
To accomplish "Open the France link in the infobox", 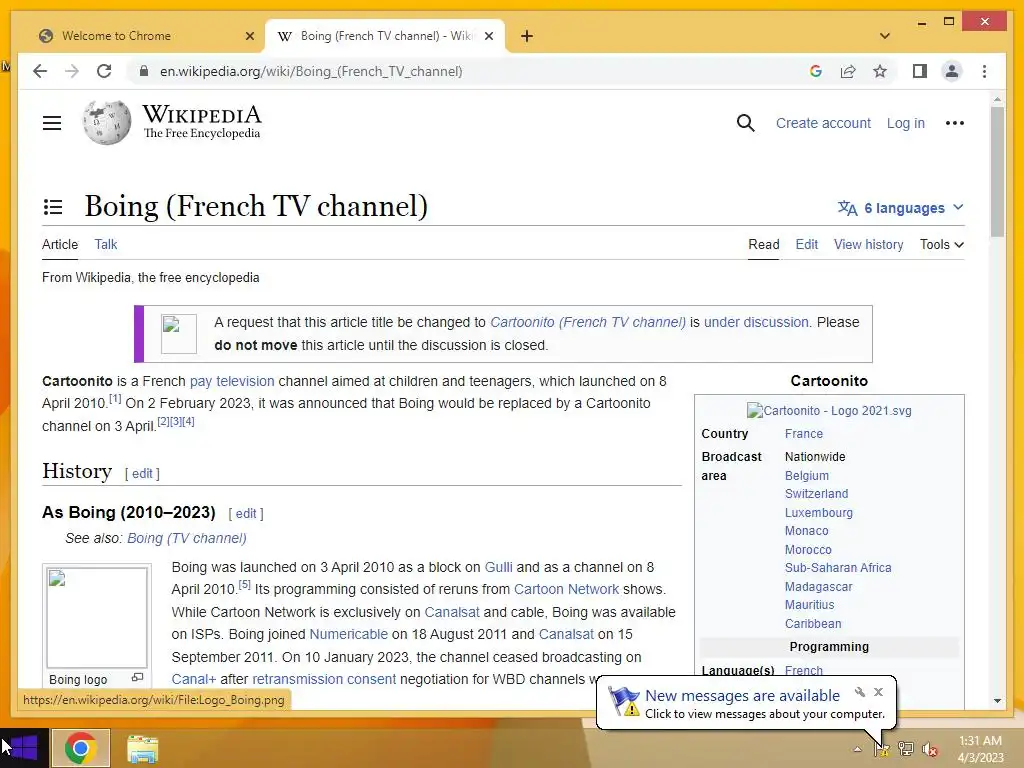I will pyautogui.click(x=803, y=434).
